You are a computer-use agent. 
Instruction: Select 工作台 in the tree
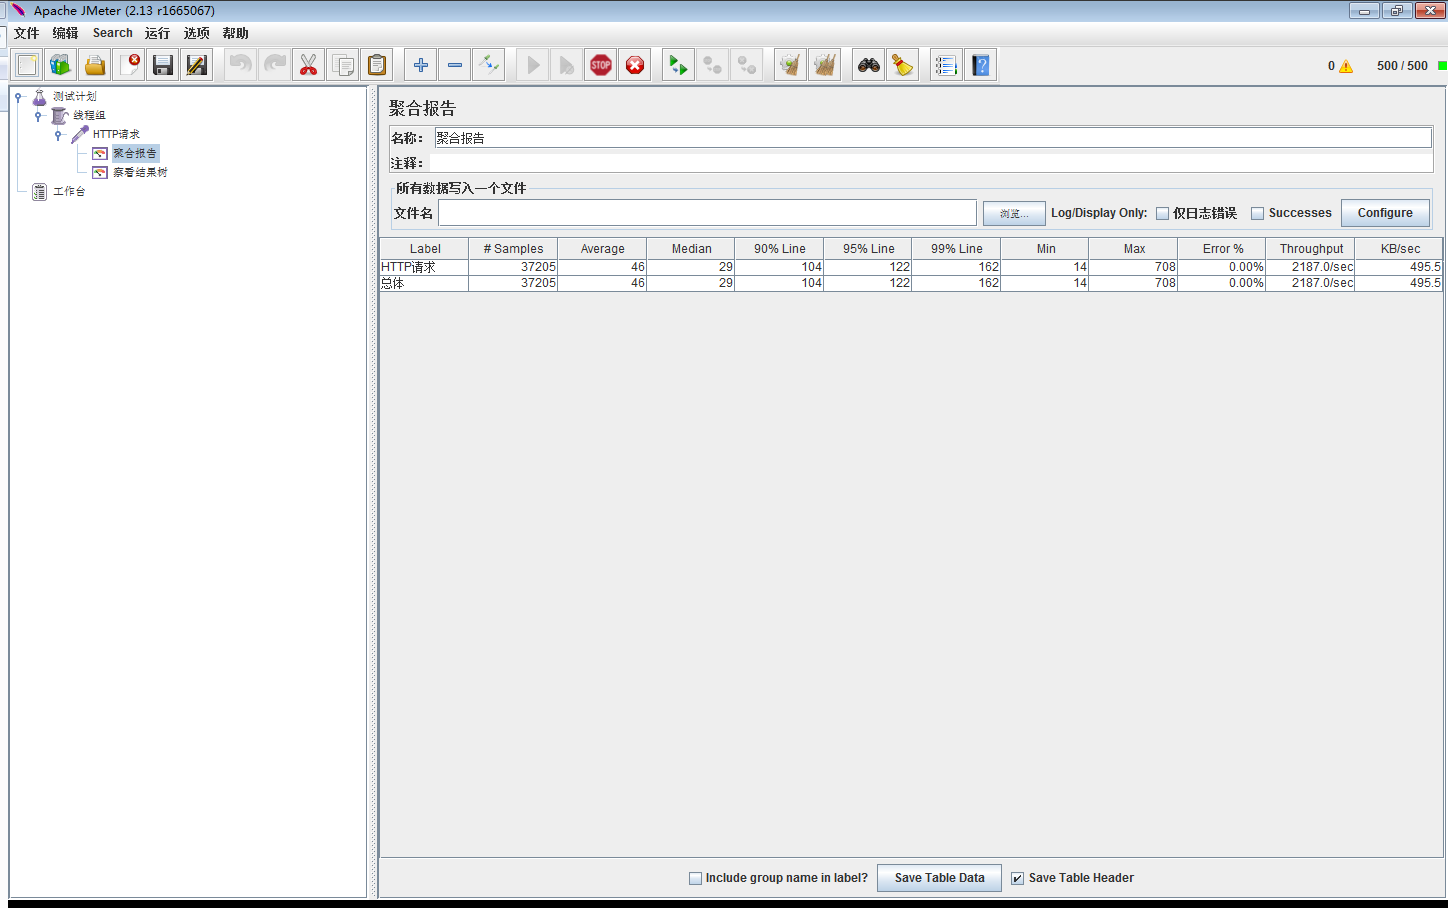(x=69, y=192)
